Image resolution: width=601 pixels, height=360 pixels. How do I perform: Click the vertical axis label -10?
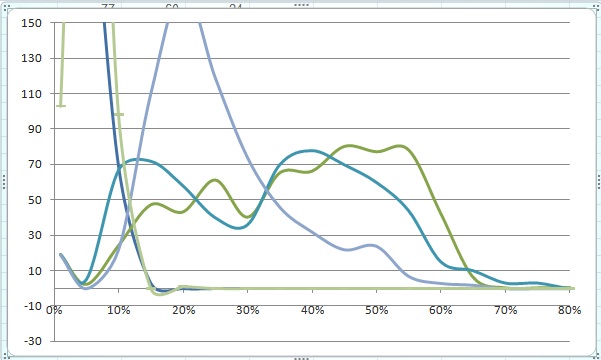click(x=32, y=306)
